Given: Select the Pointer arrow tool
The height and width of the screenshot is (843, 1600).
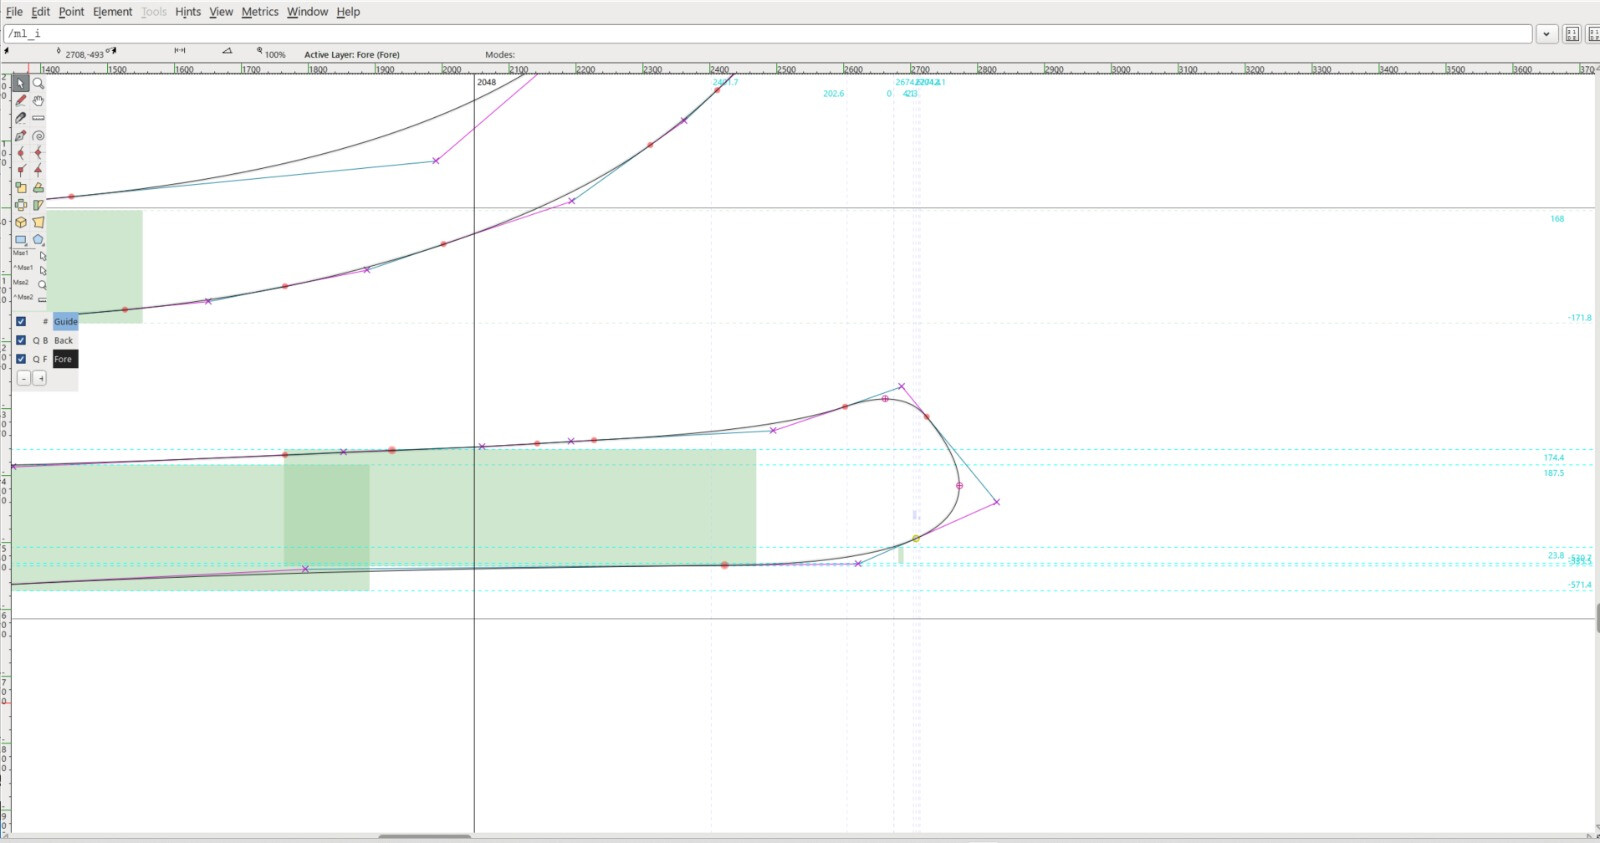Looking at the screenshot, I should pyautogui.click(x=21, y=84).
